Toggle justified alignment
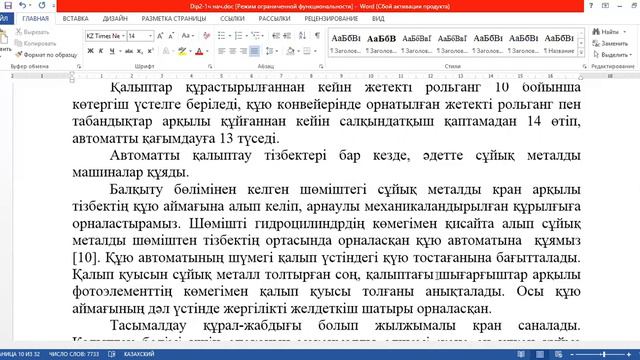 click(x=254, y=51)
